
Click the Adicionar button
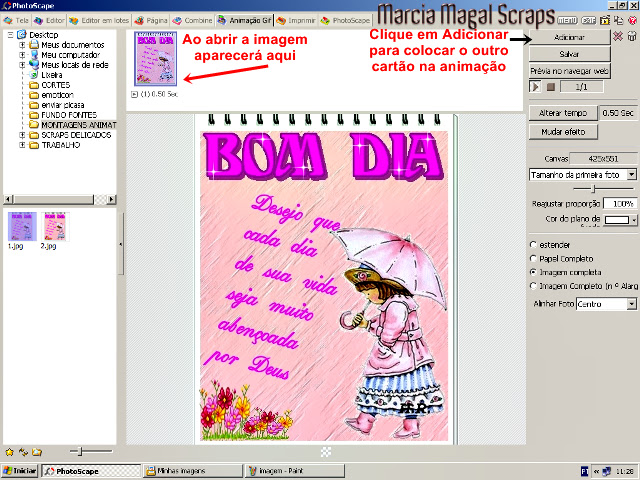[x=569, y=37]
